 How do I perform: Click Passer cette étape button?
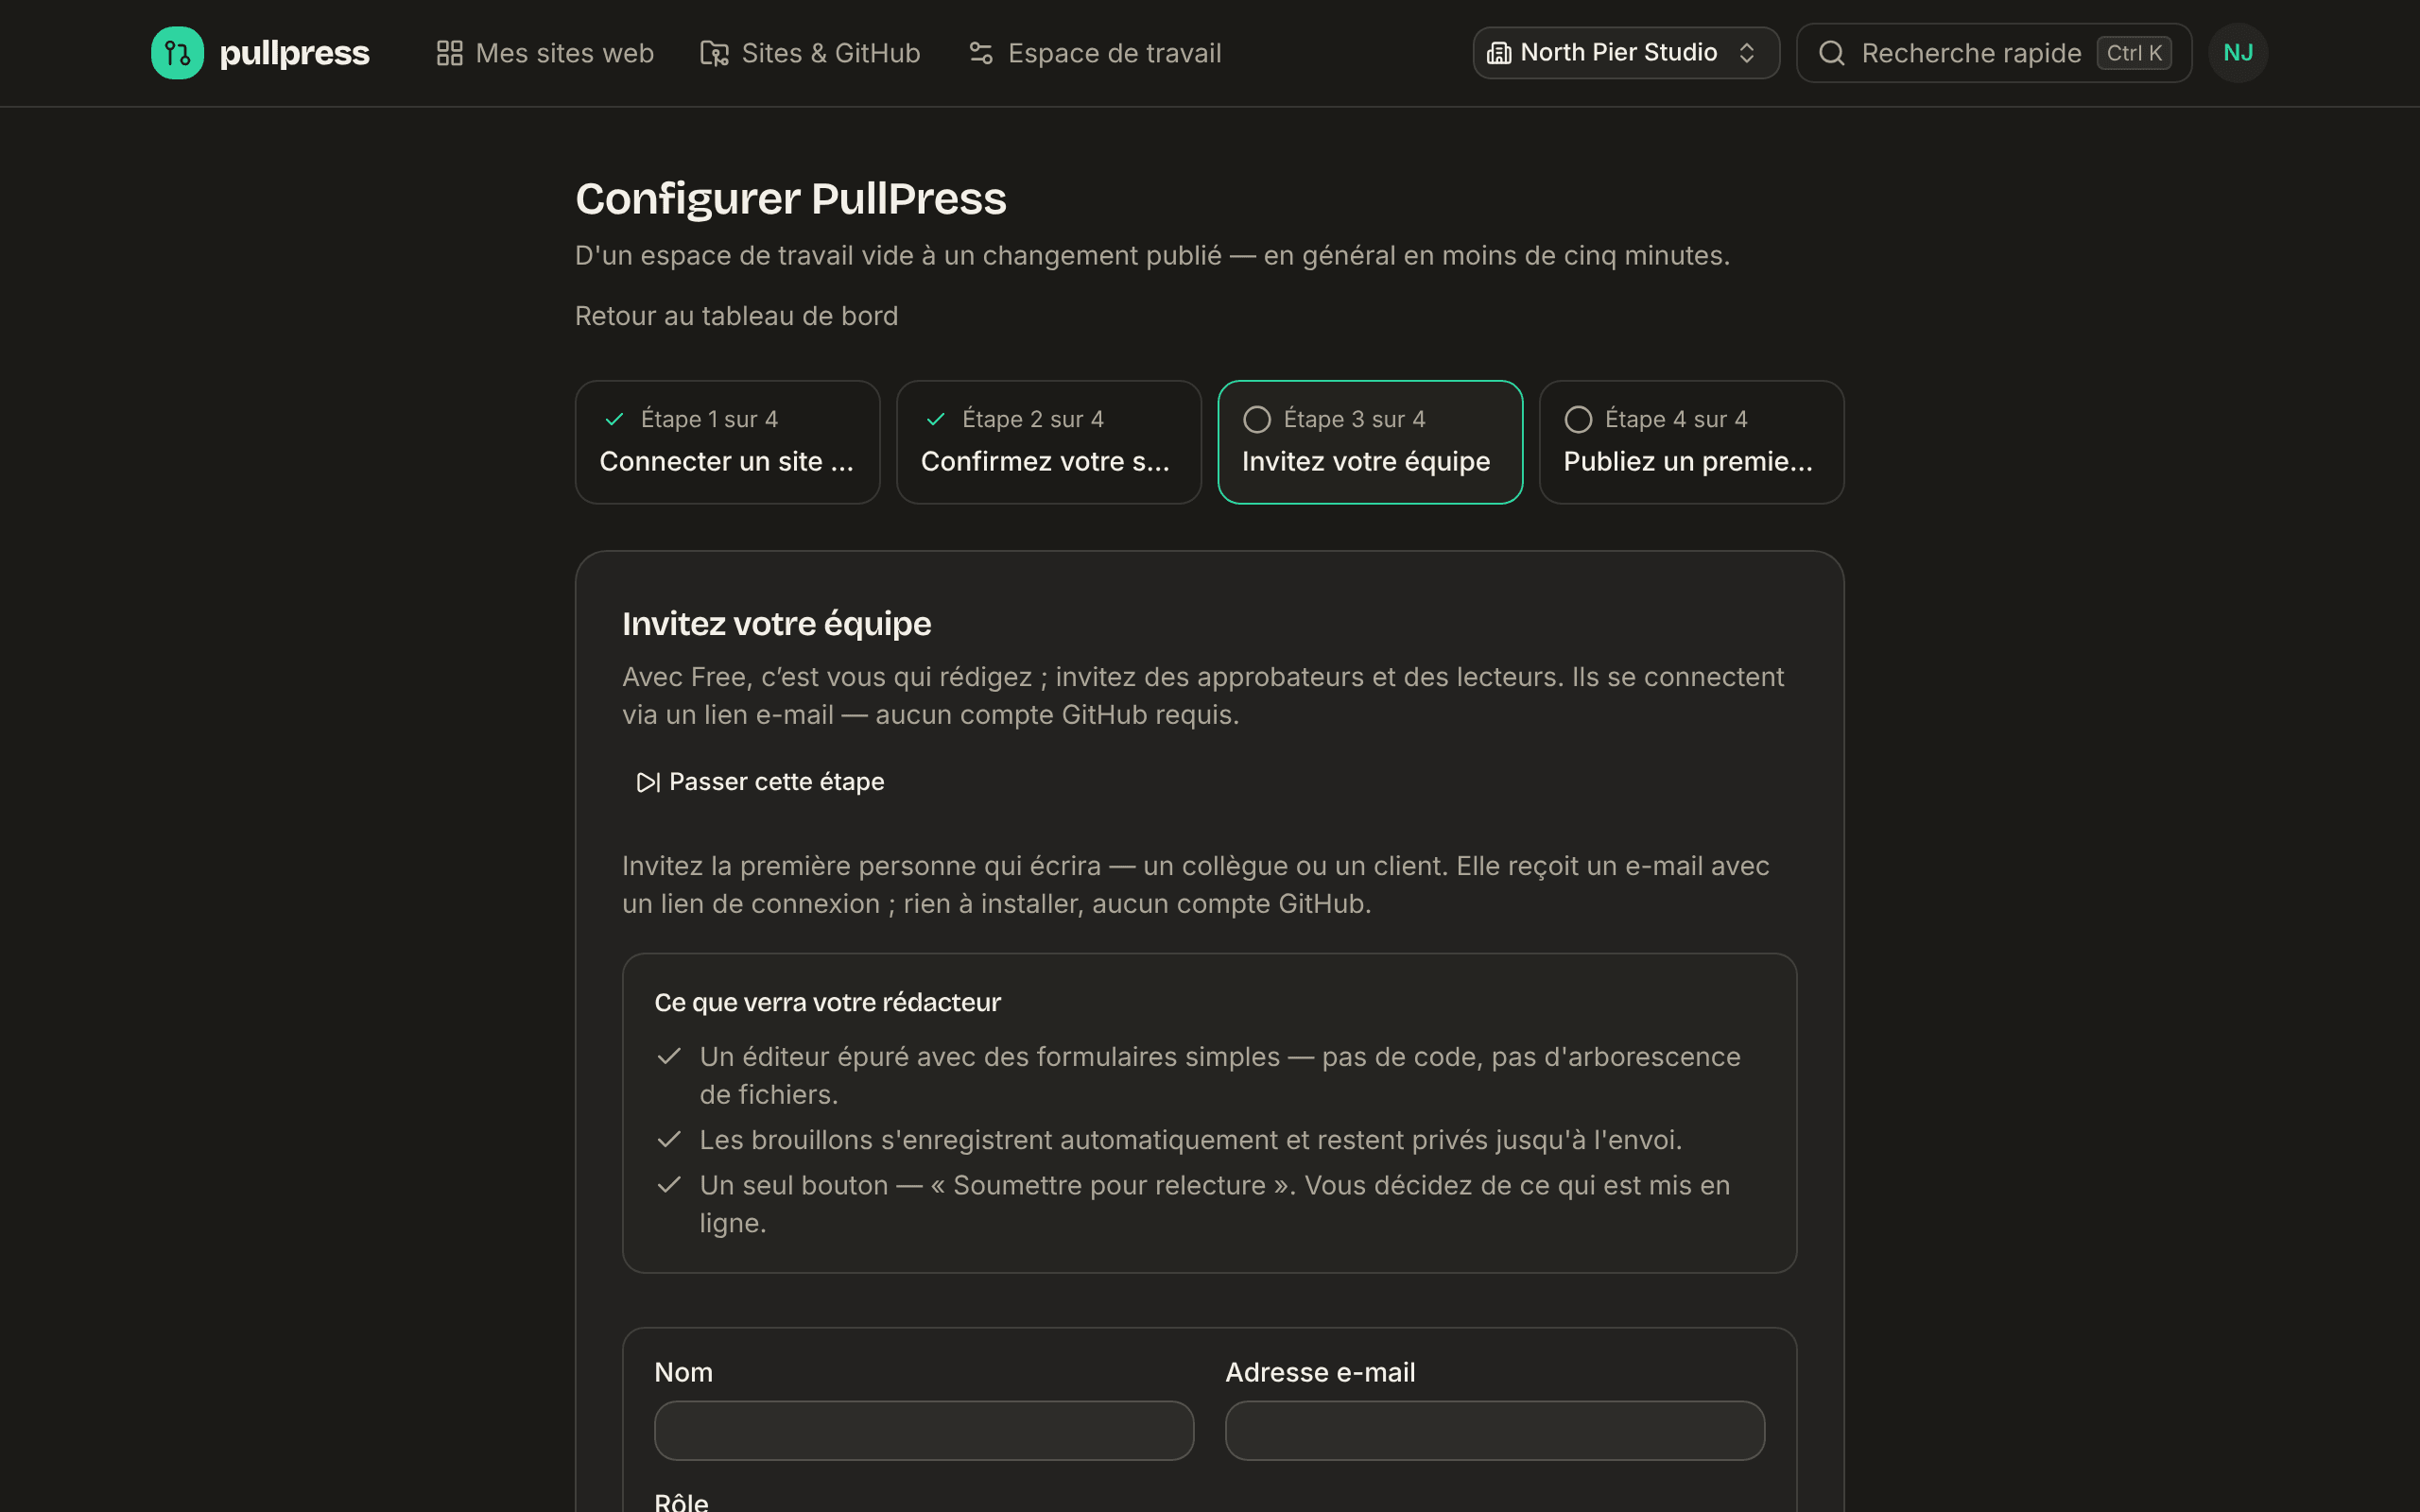coord(760,782)
